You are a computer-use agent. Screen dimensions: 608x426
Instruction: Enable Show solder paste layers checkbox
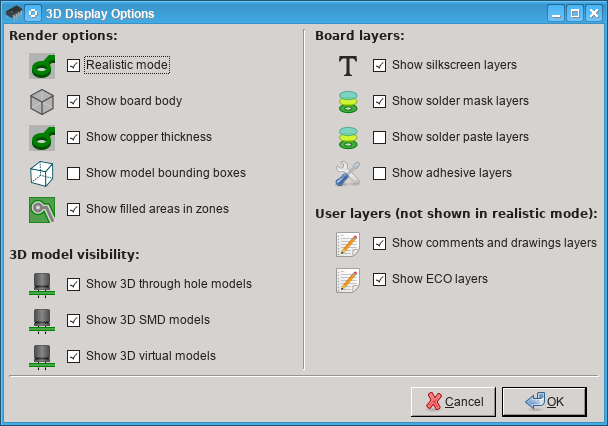(x=379, y=137)
